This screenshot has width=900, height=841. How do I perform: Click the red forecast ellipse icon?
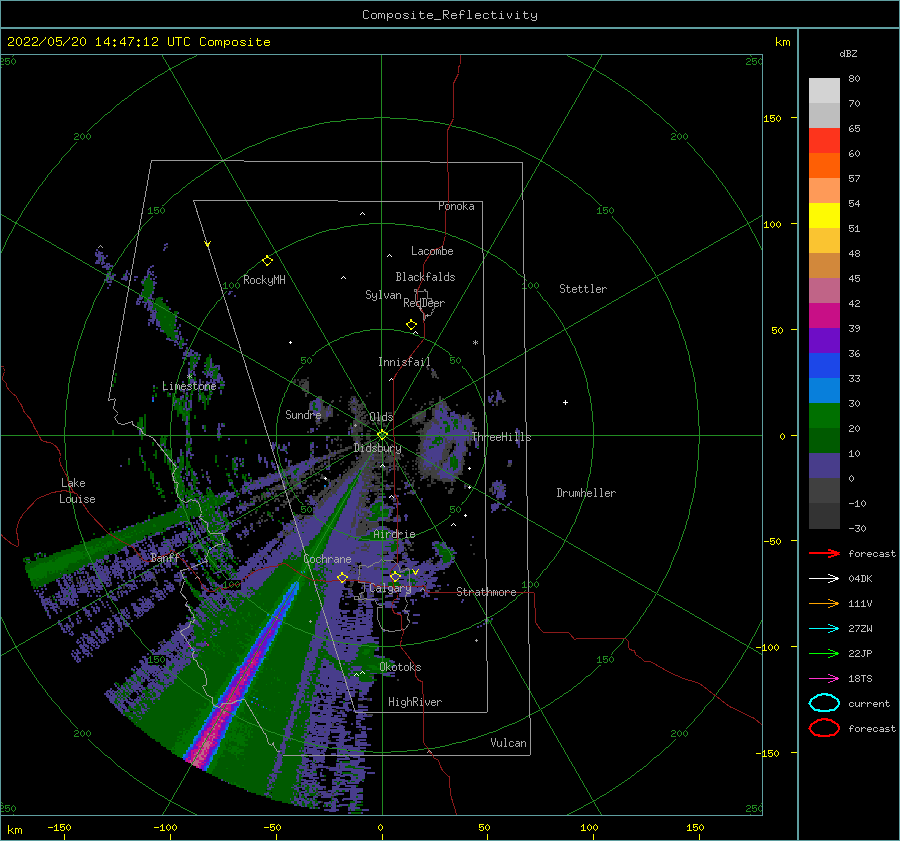click(824, 728)
